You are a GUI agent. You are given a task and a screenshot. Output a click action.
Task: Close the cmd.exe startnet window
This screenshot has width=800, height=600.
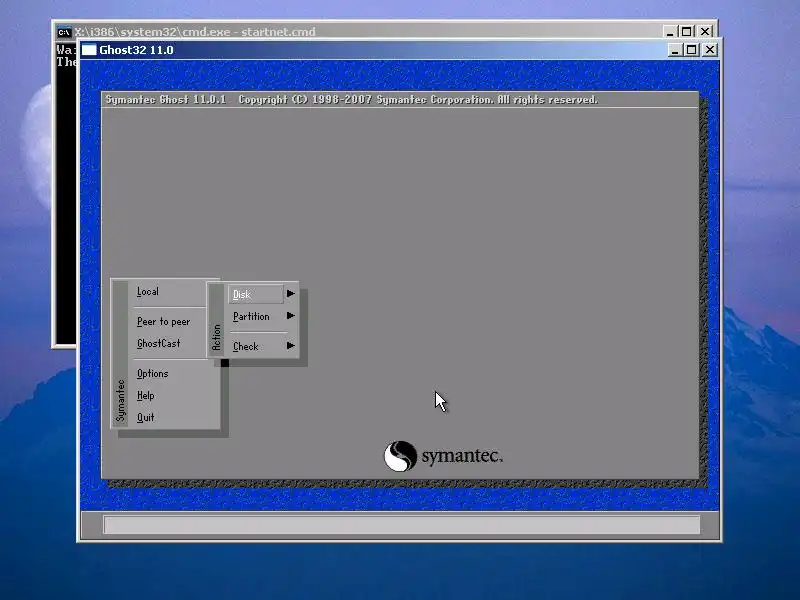coord(705,32)
